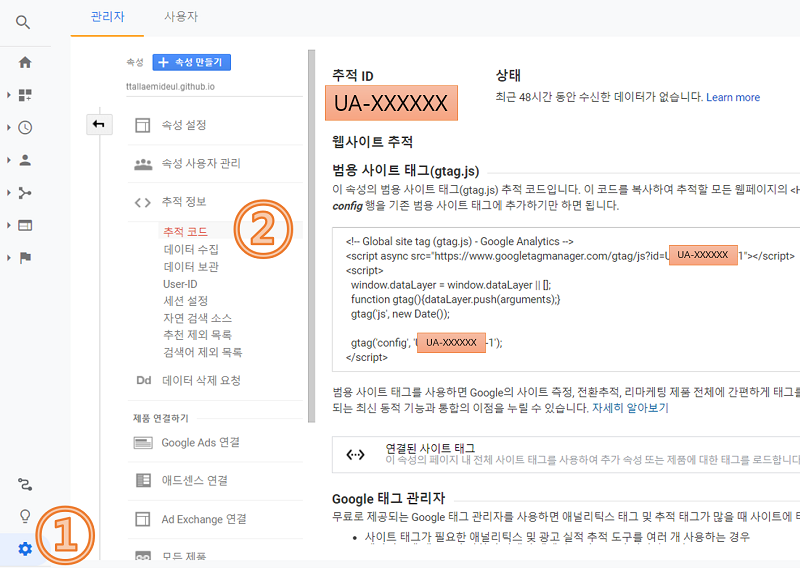The width and height of the screenshot is (800, 572).
Task: Select 추천 제외 목록 submenu item
Action: (197, 335)
